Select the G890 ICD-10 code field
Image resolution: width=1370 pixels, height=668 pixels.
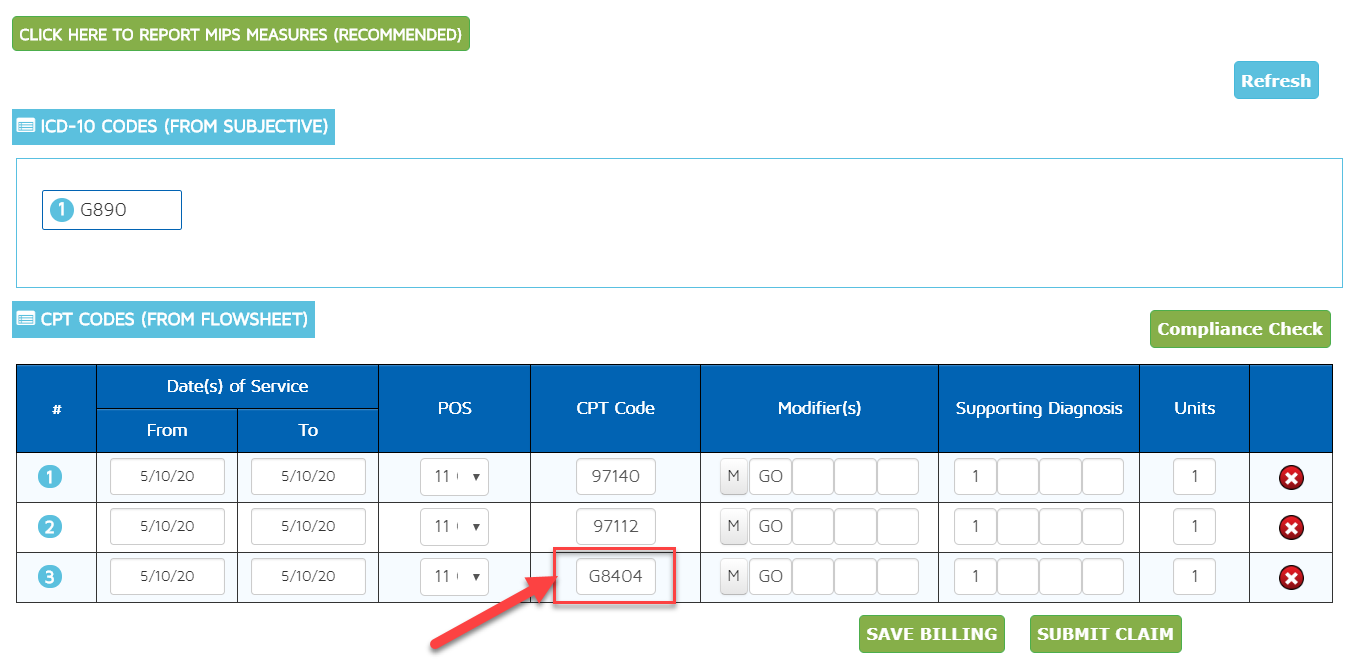[112, 210]
